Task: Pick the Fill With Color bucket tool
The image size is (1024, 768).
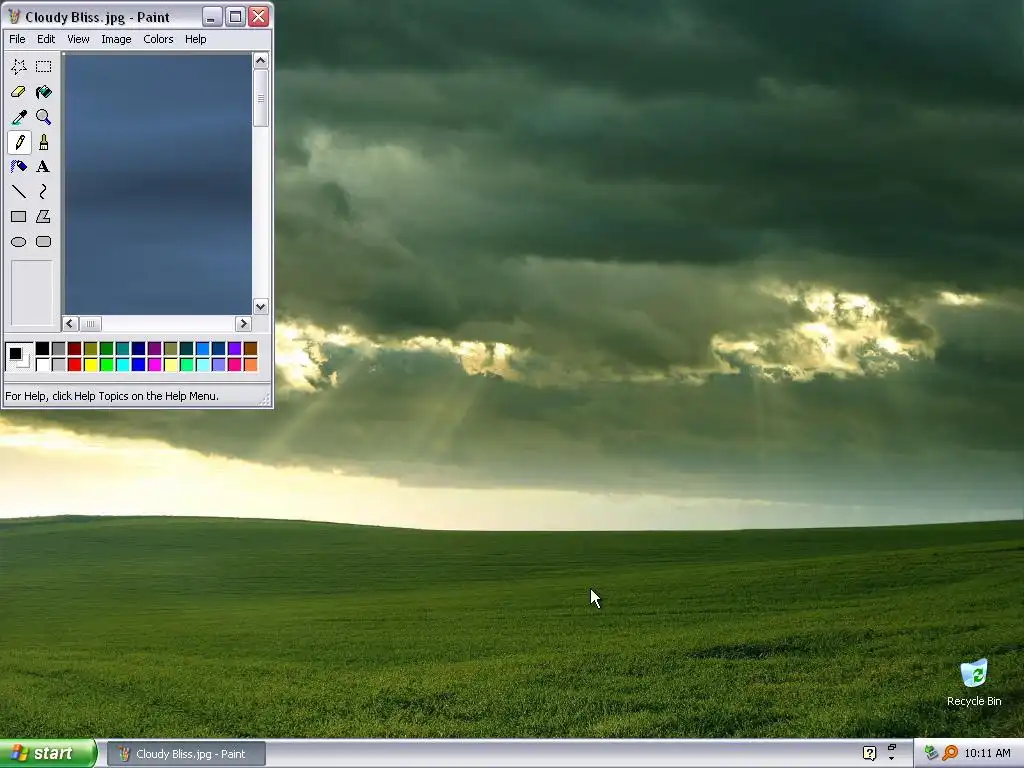Action: point(44,92)
